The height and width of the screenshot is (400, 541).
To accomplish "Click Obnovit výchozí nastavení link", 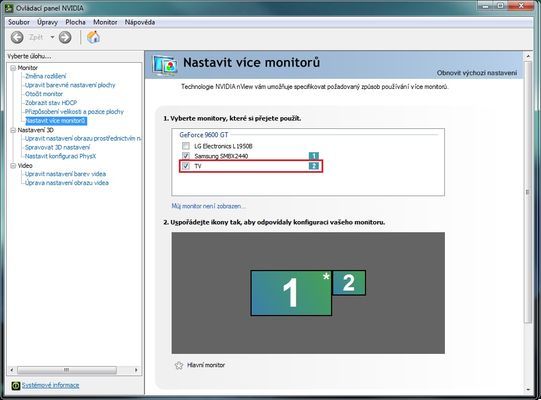I will pyautogui.click(x=477, y=73).
